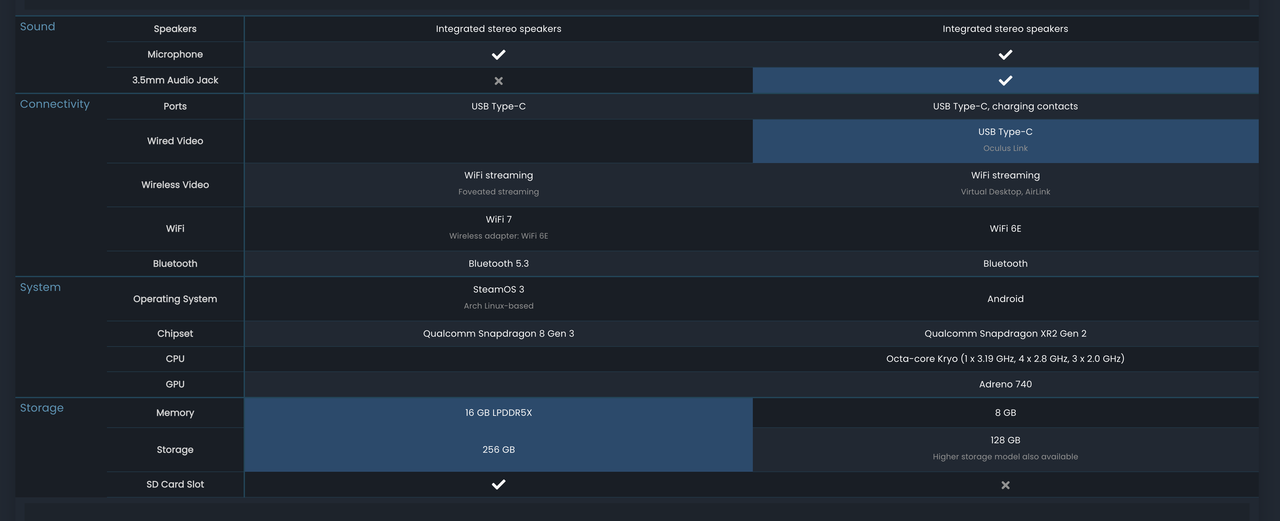Click the SD Card Slot checkmark
Viewport: 1280px width, 521px height.
498,484
